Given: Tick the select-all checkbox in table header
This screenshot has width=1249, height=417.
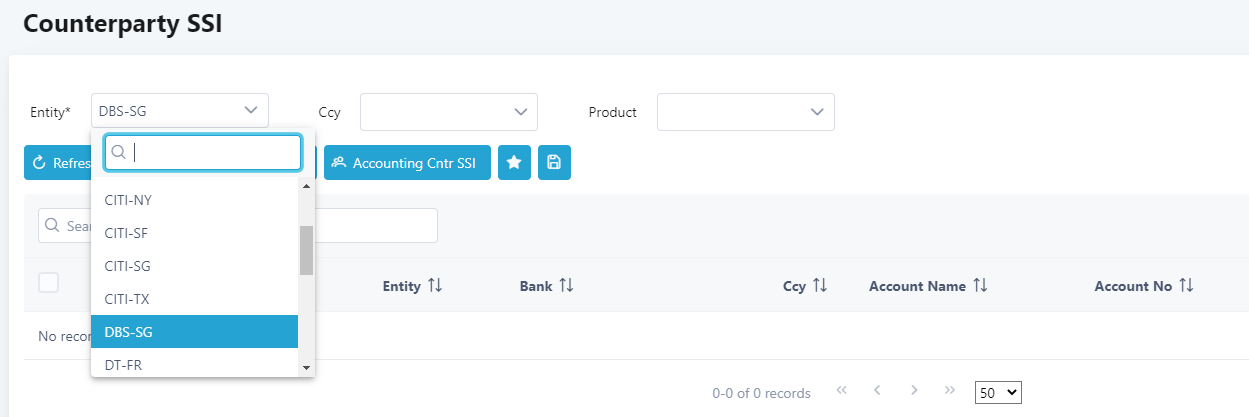Looking at the screenshot, I should (48, 283).
